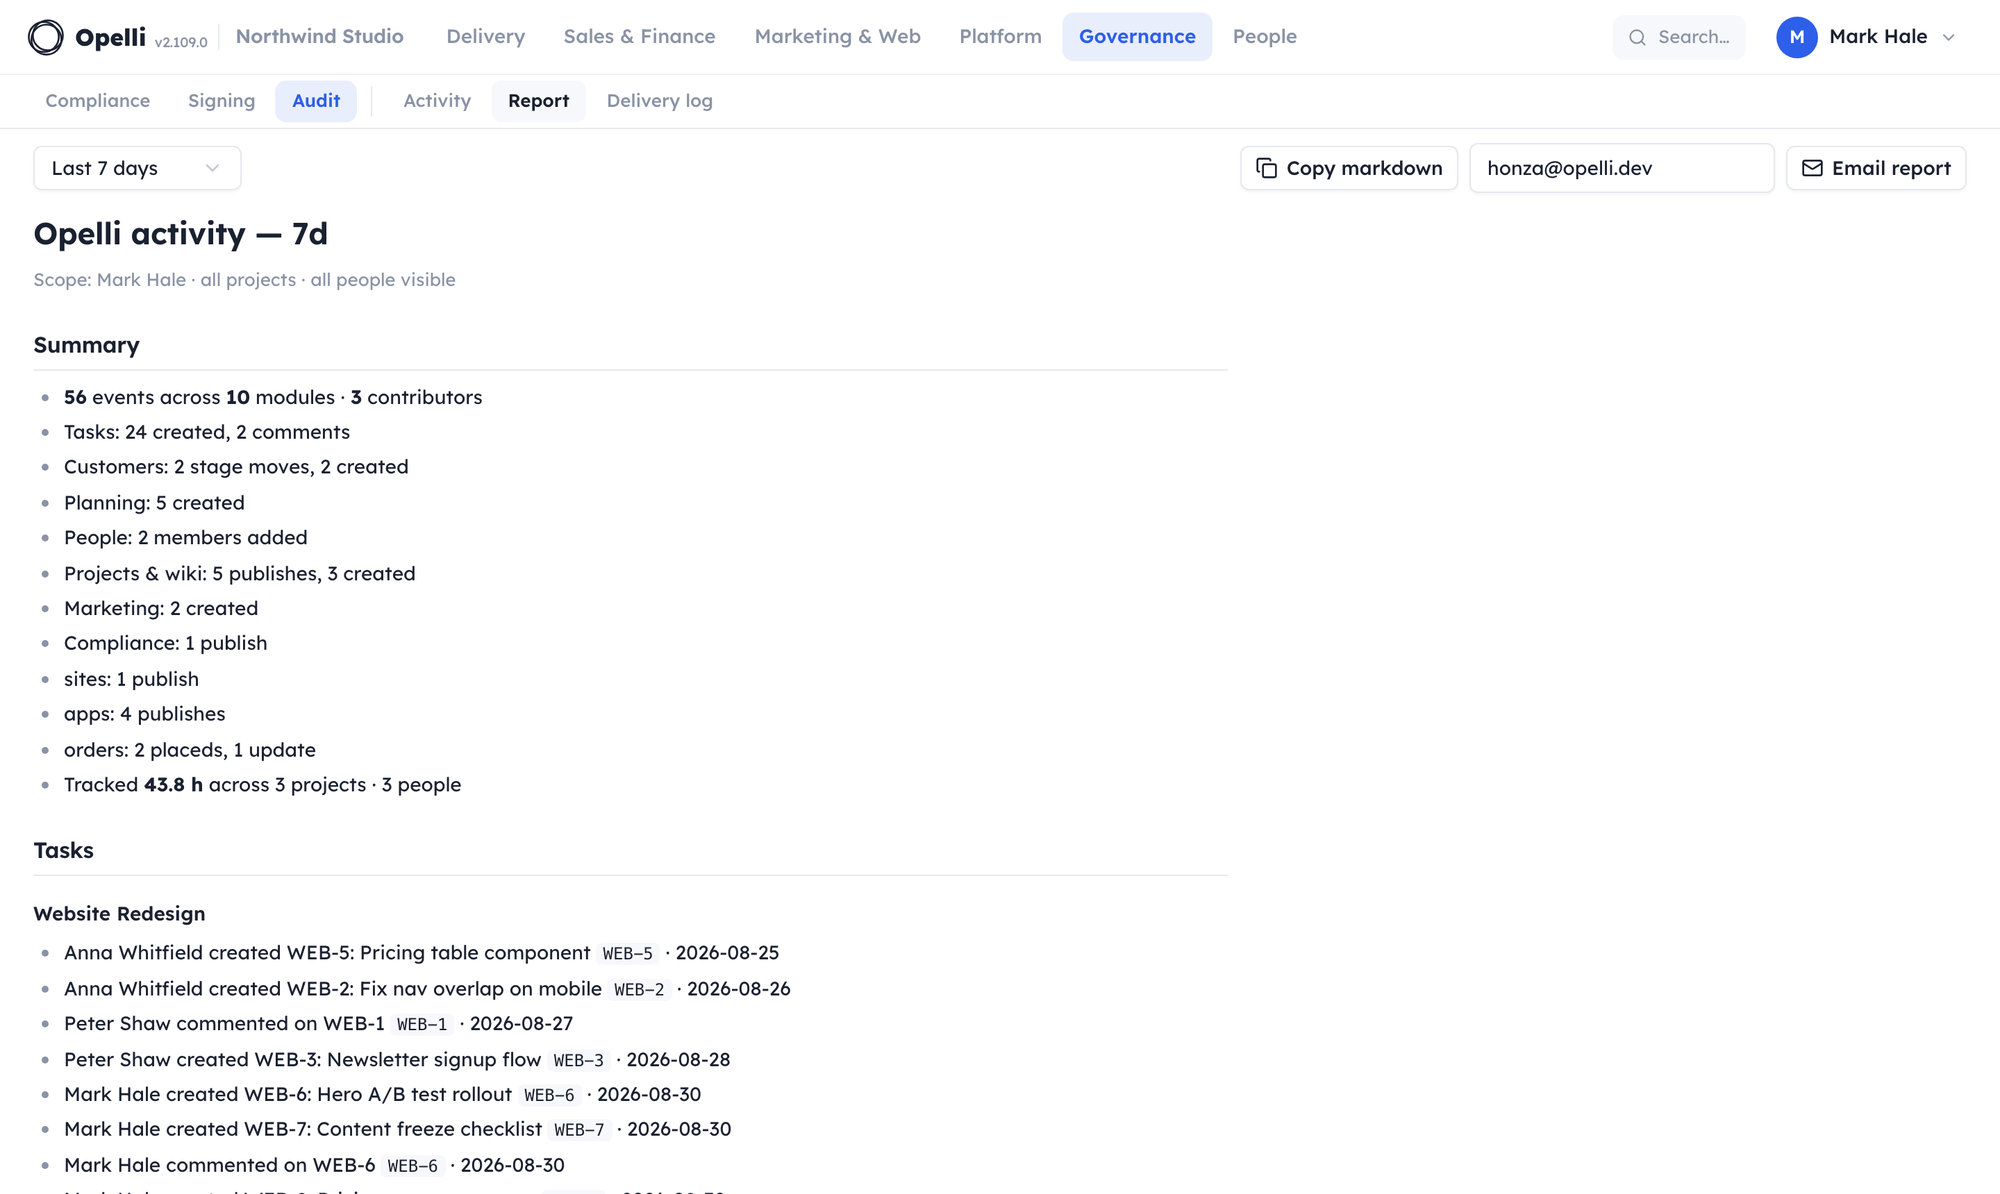The height and width of the screenshot is (1194, 2000).
Task: Click 'Tracked 43.8 h across 3 projects' line
Action: point(262,785)
